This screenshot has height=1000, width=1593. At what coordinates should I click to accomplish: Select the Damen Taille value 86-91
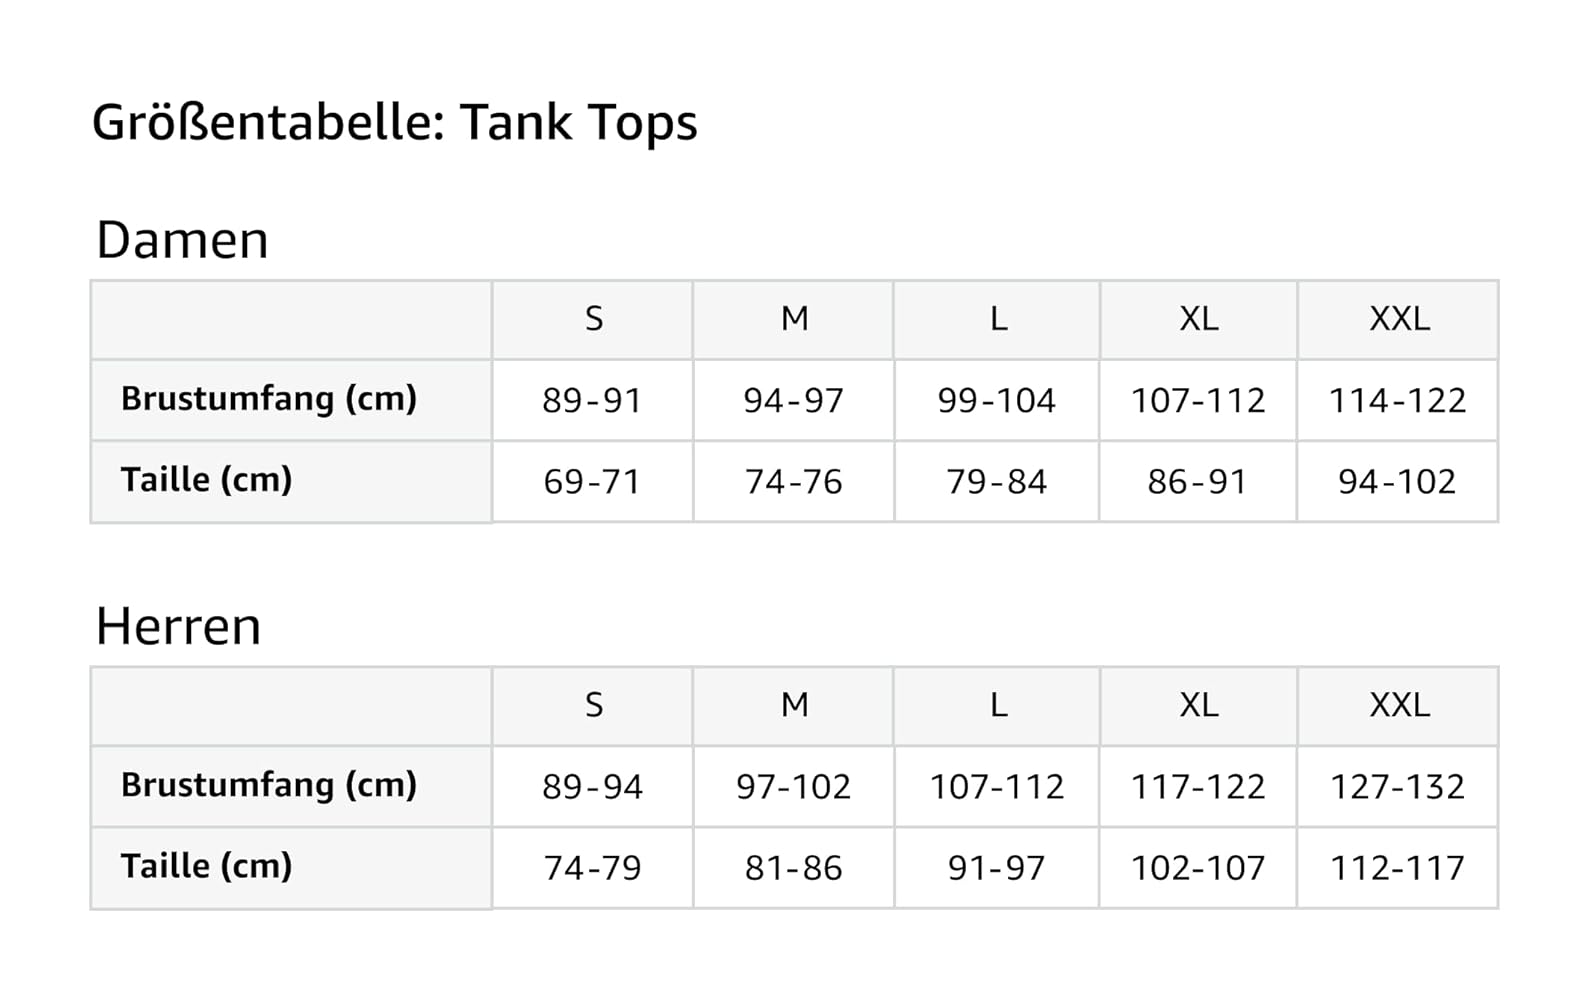pyautogui.click(x=1197, y=482)
